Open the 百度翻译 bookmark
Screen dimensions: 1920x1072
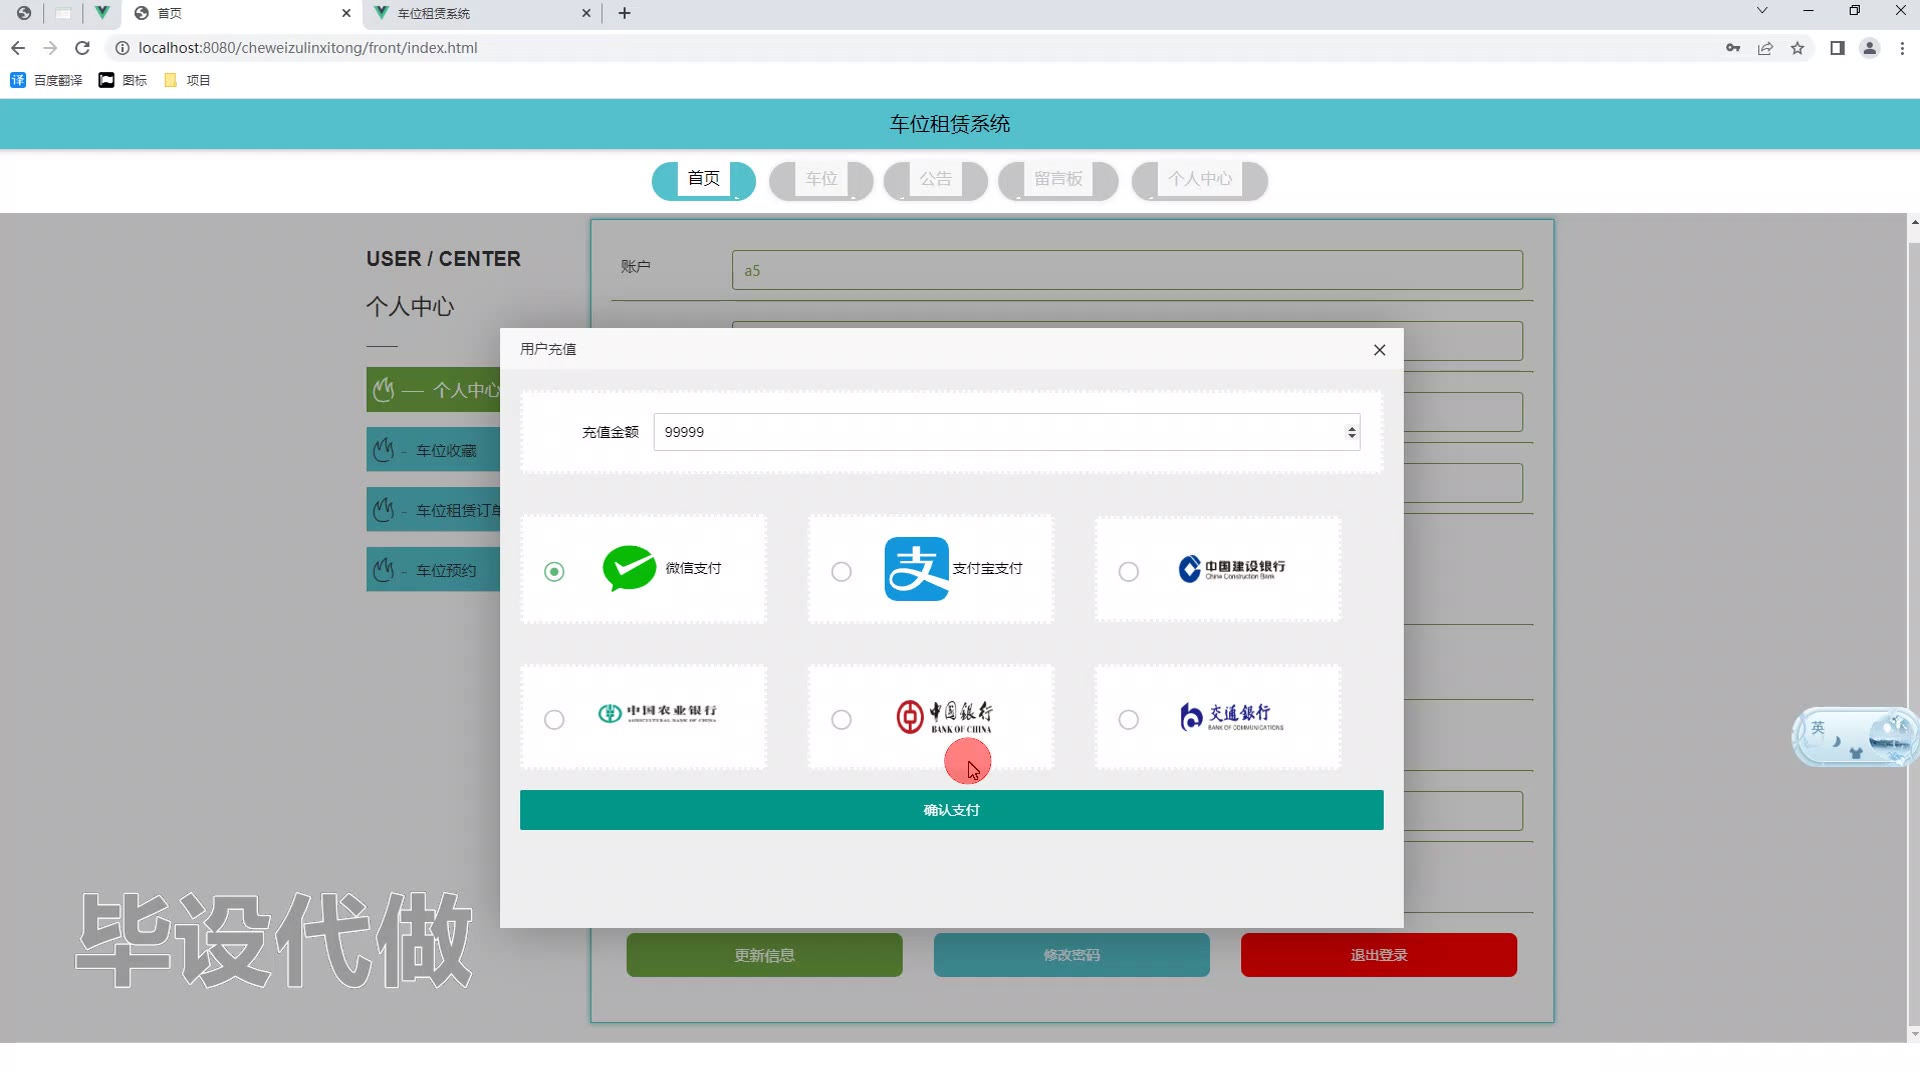click(x=46, y=80)
